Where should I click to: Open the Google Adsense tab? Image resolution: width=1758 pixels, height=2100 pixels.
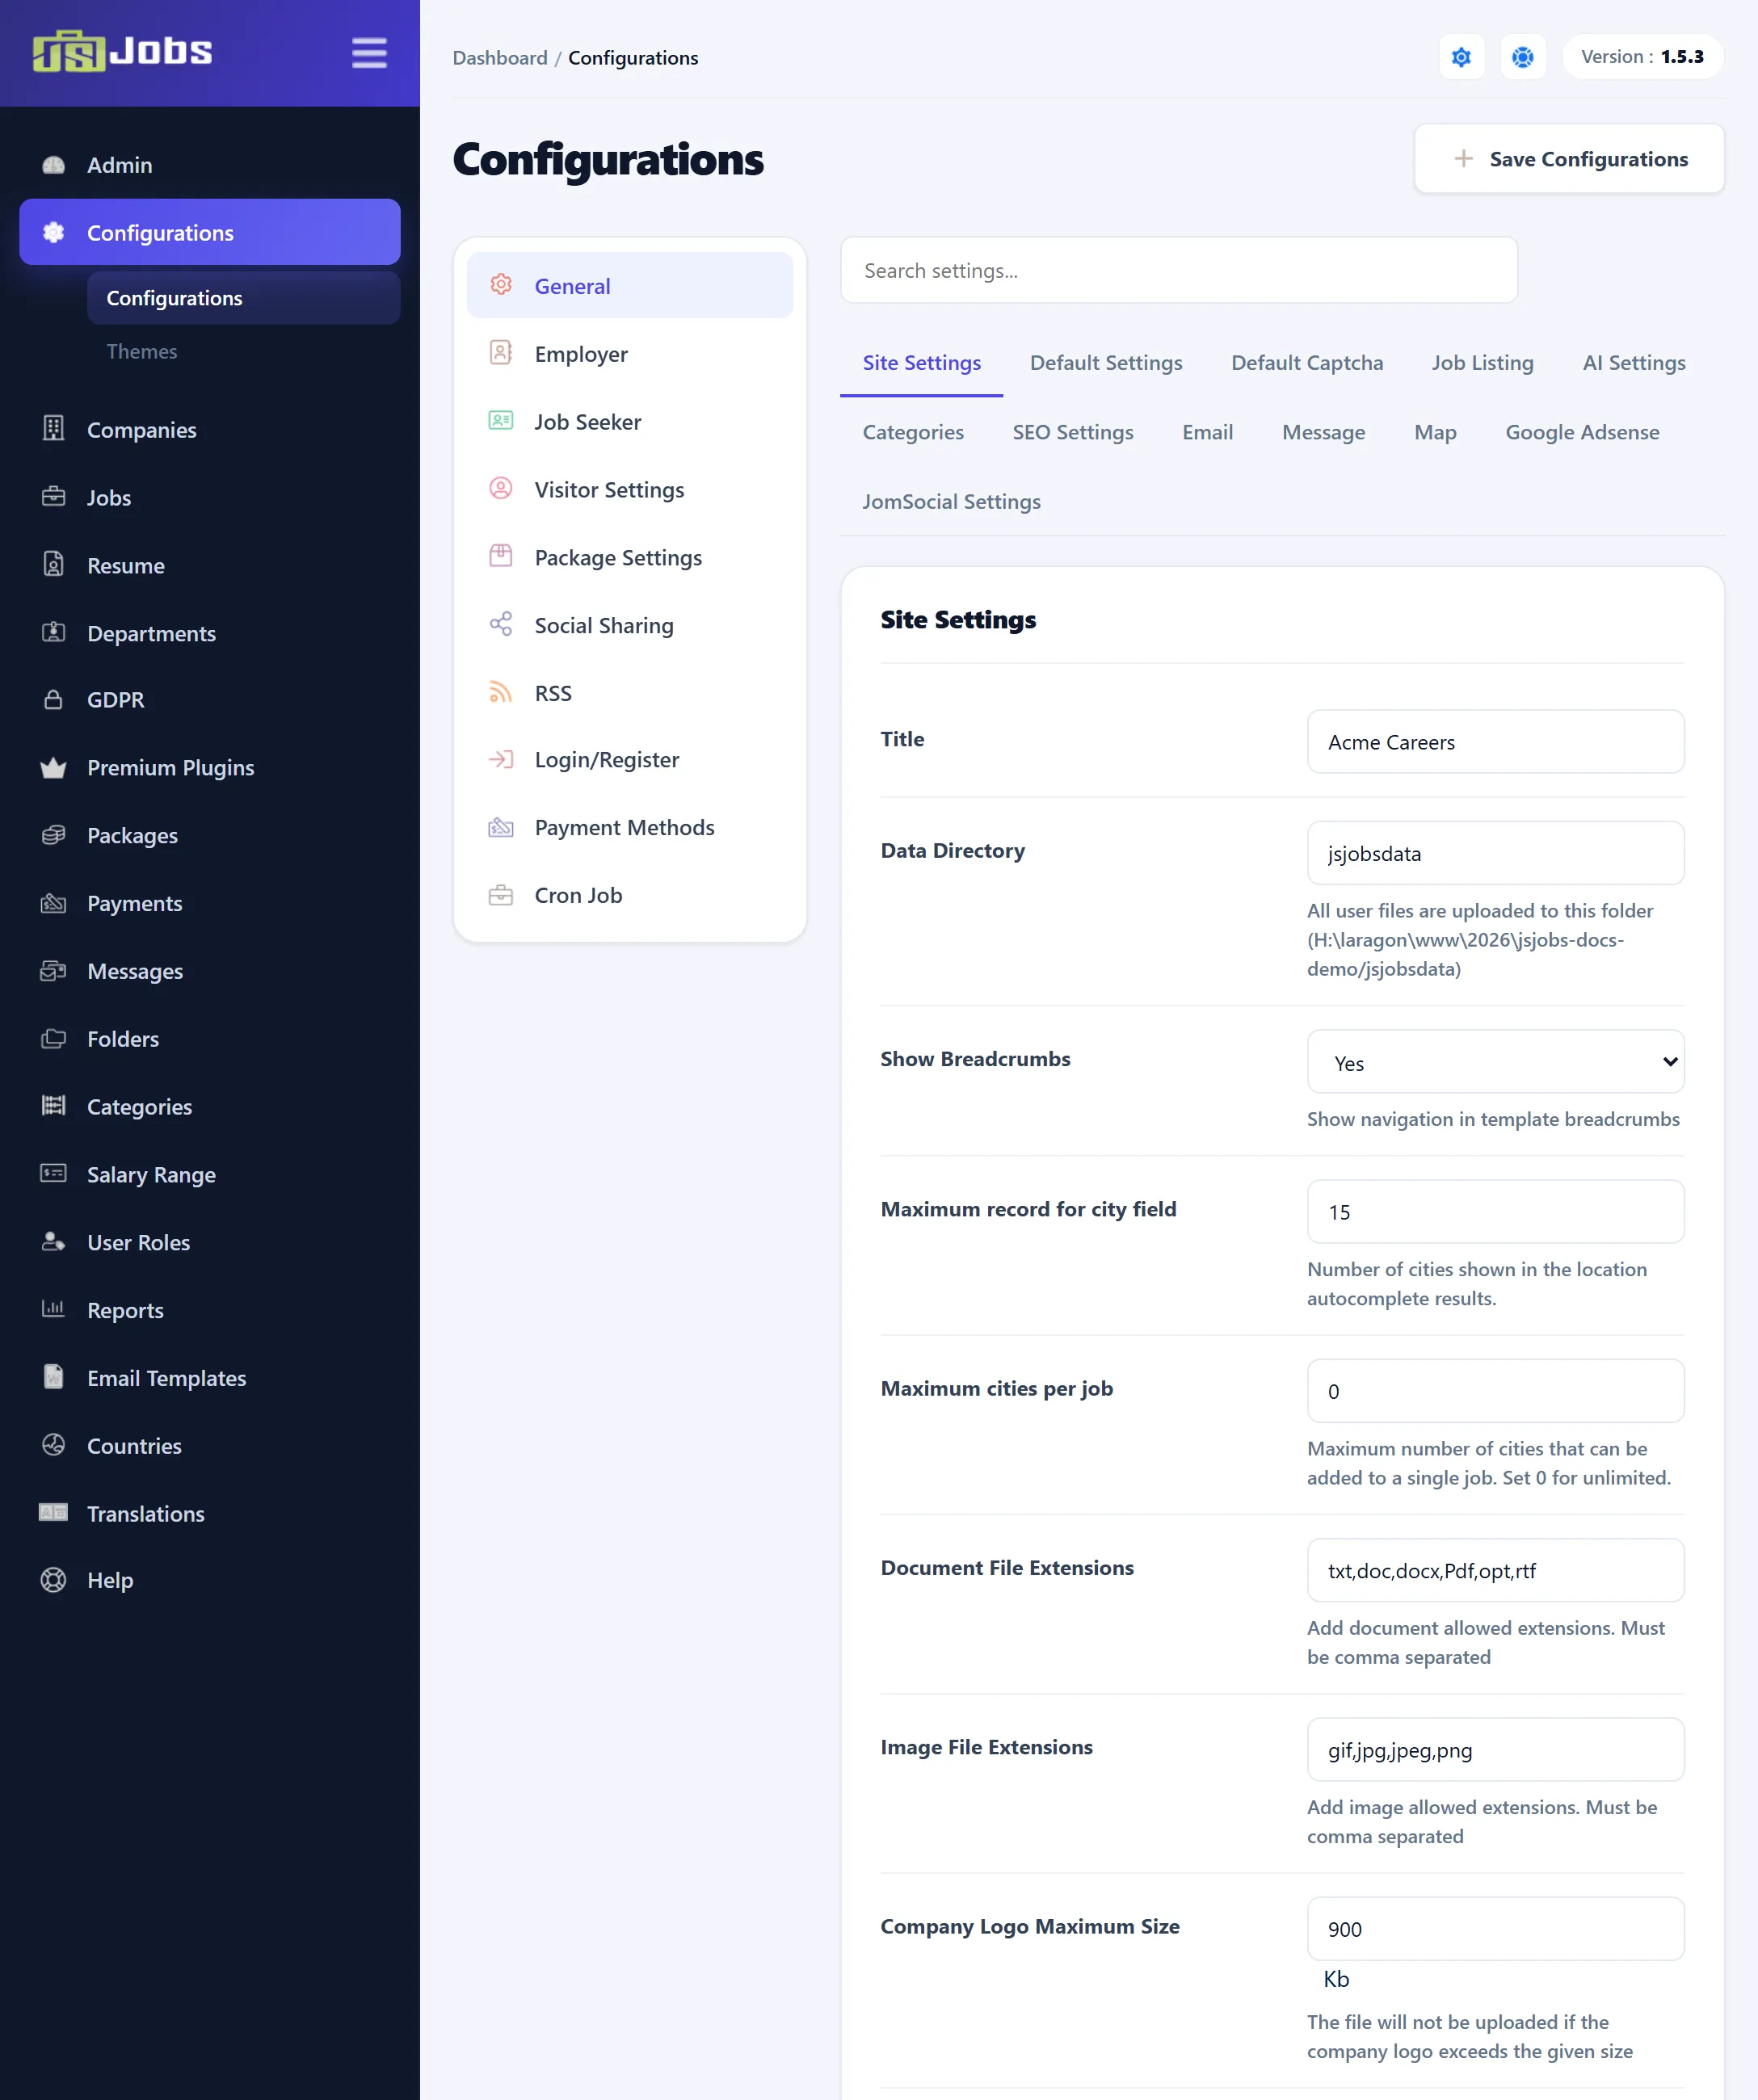click(x=1582, y=432)
